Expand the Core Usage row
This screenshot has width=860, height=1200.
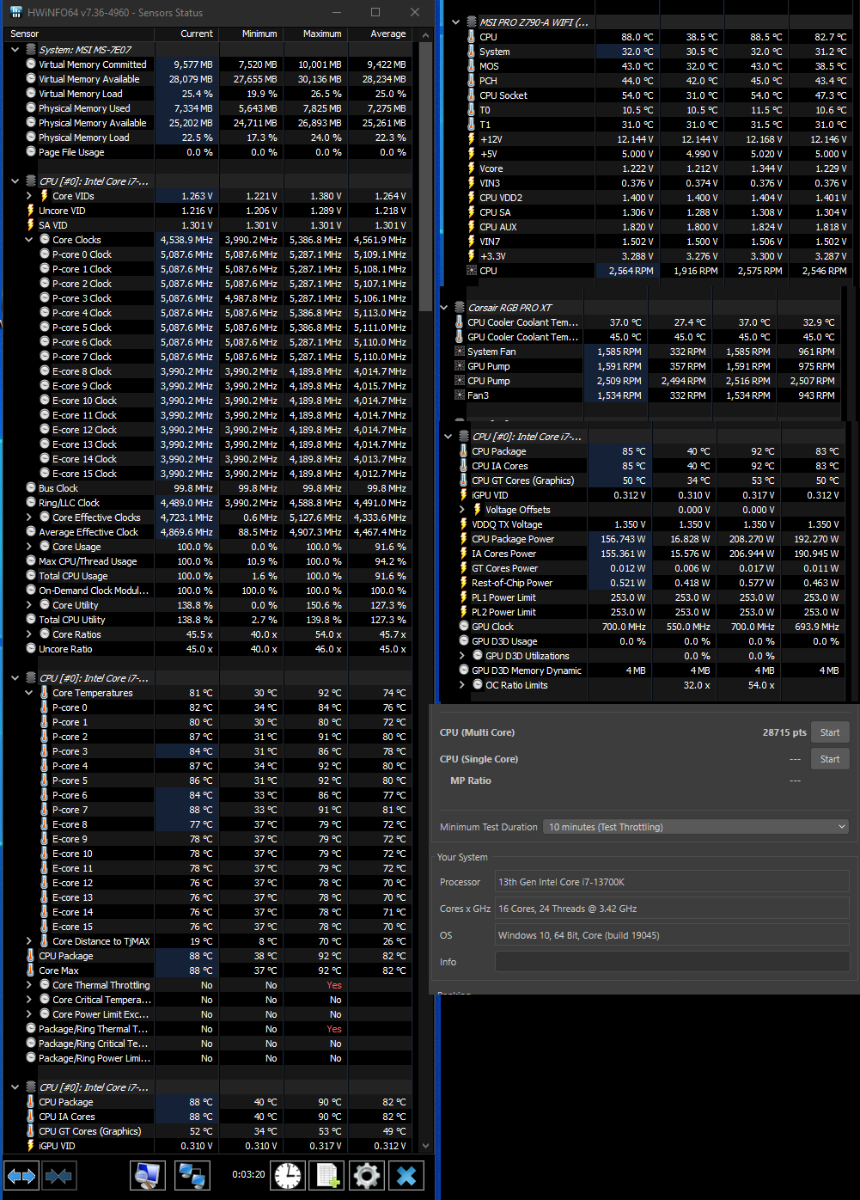coord(30,547)
